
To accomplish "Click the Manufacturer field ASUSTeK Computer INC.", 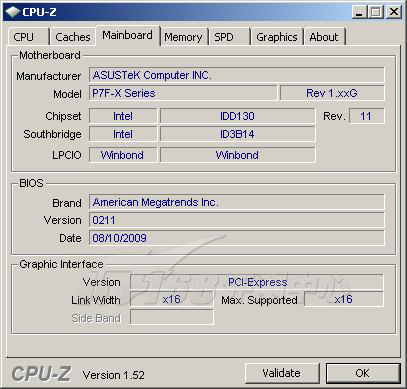I will pyautogui.click(x=237, y=75).
